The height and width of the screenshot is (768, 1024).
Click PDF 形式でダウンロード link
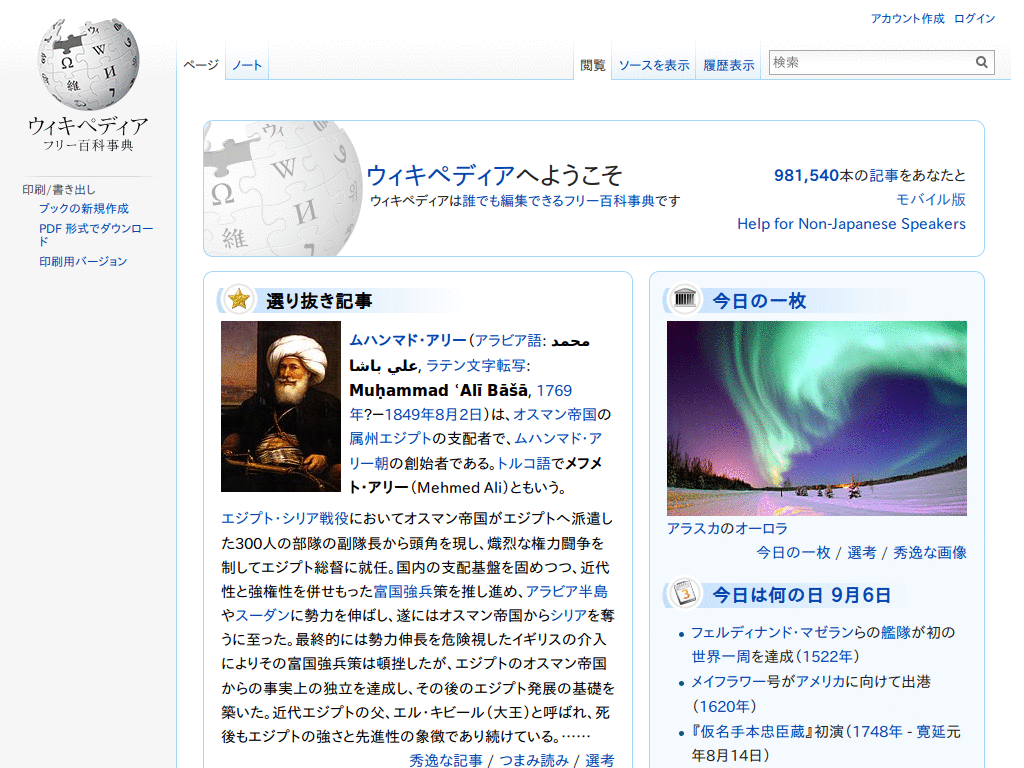[x=96, y=234]
